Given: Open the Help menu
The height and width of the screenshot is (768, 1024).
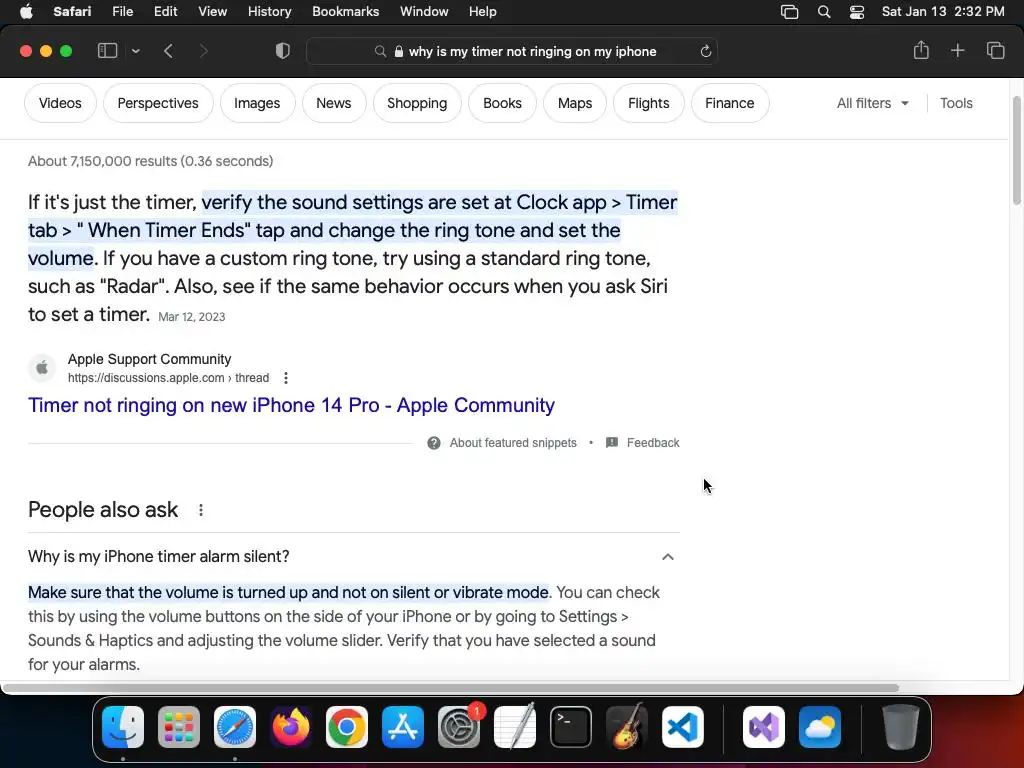Looking at the screenshot, I should [x=483, y=12].
